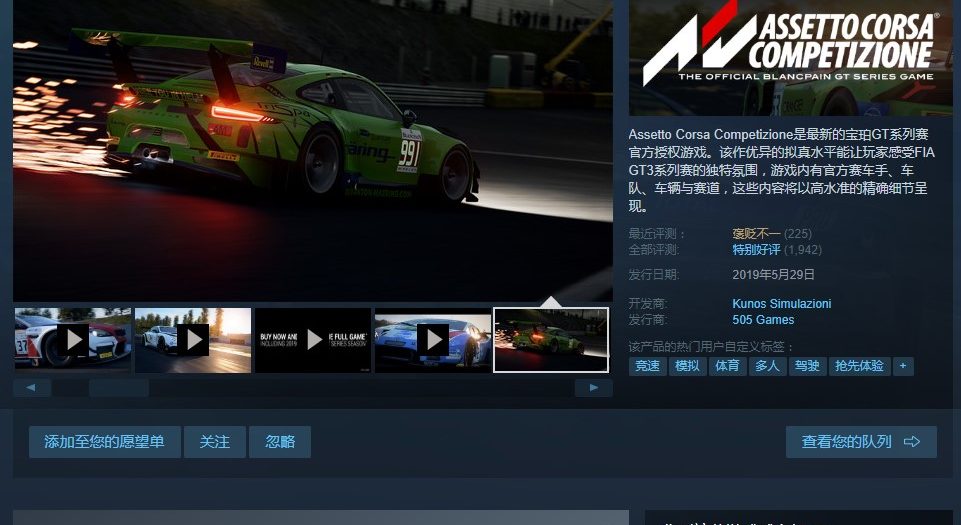Select the 模拟 simulation tag
The width and height of the screenshot is (961, 525).
(687, 366)
